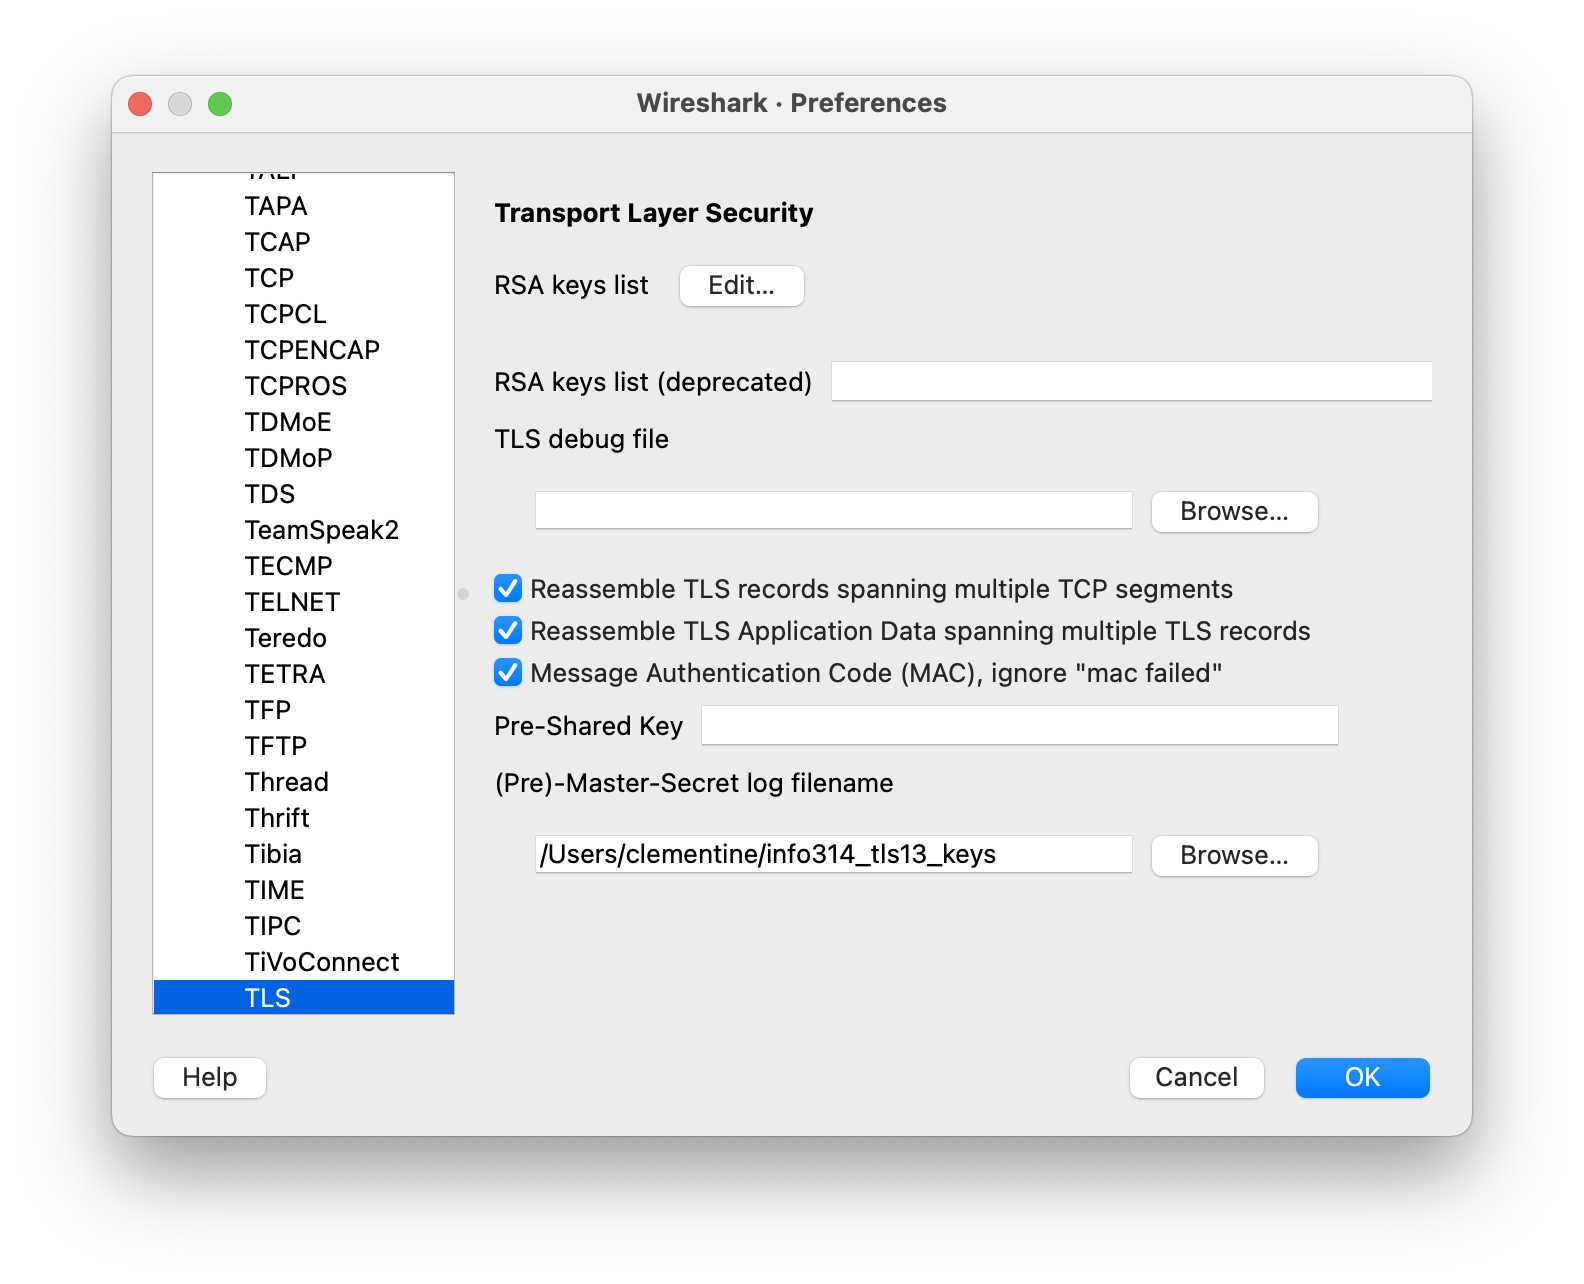Uncheck ignore "mac failed" MAC option
1584x1284 pixels.
pyautogui.click(x=508, y=673)
